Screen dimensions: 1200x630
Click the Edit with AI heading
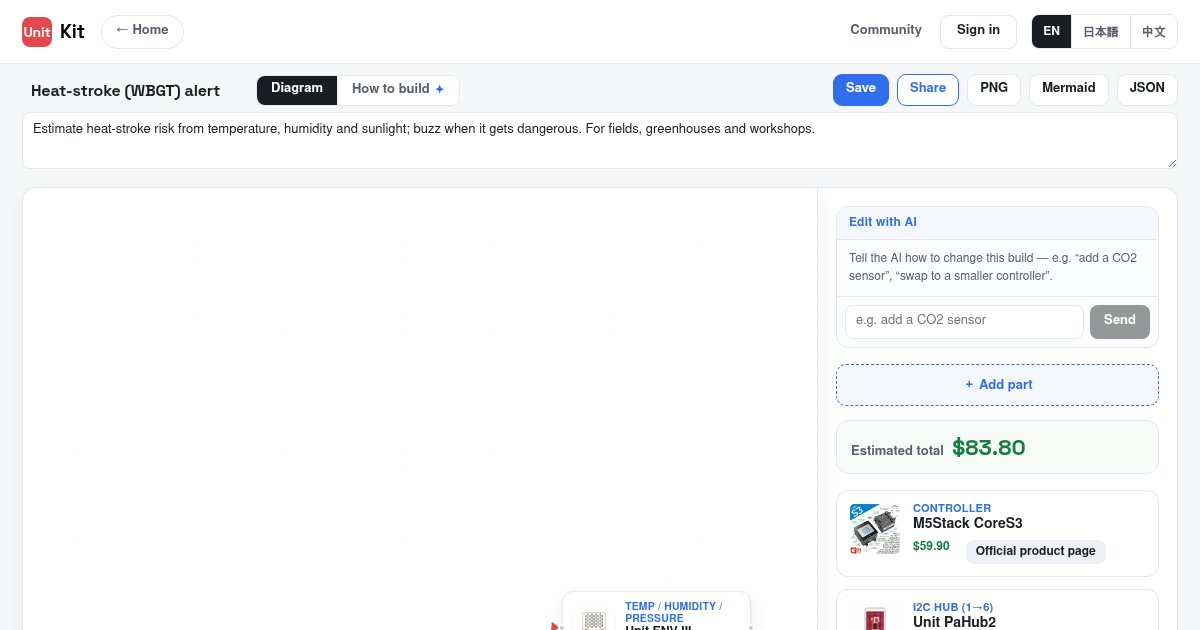coord(883,222)
